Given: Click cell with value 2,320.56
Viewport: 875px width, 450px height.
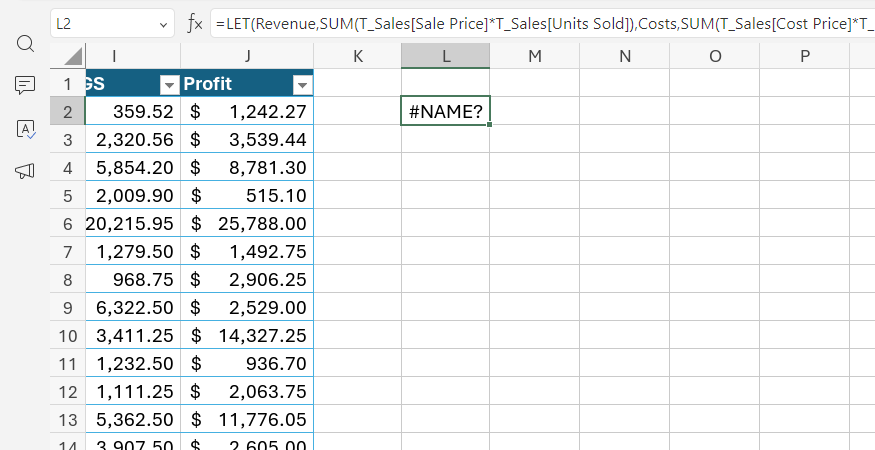Looking at the screenshot, I should 133,139.
